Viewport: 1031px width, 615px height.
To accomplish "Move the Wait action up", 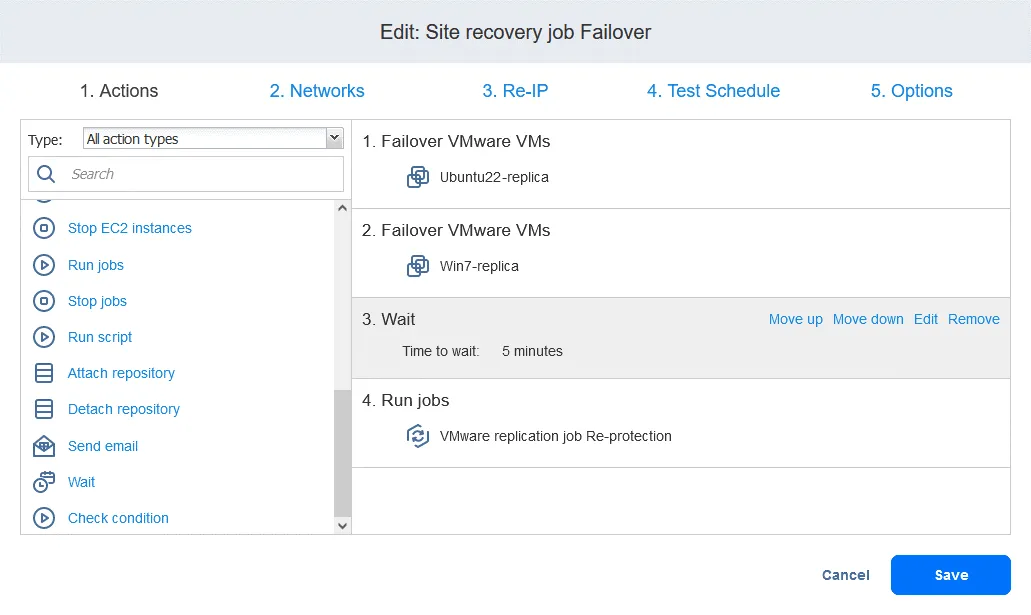I will point(795,319).
